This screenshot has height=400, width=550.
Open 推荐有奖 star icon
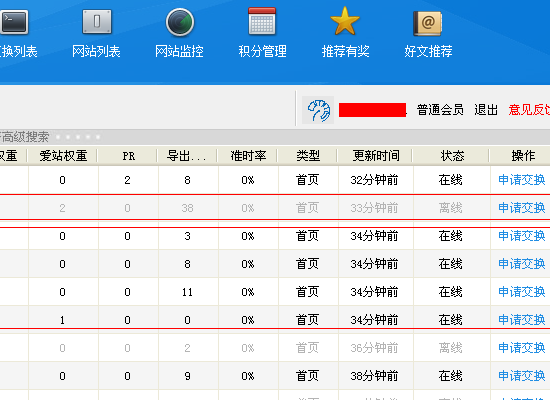pos(345,21)
